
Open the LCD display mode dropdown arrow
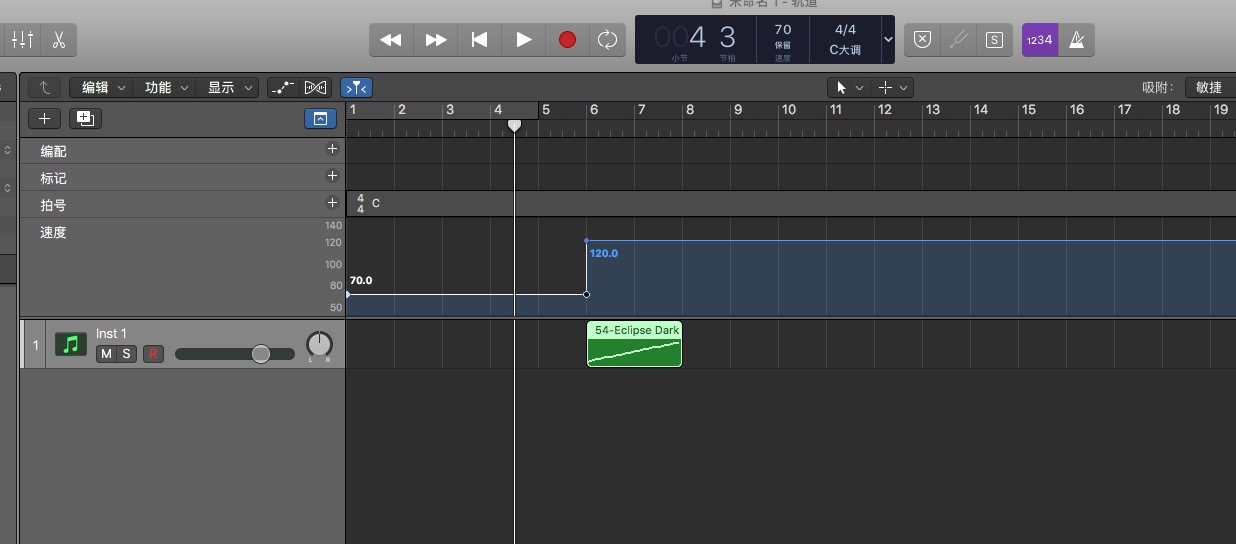[887, 40]
